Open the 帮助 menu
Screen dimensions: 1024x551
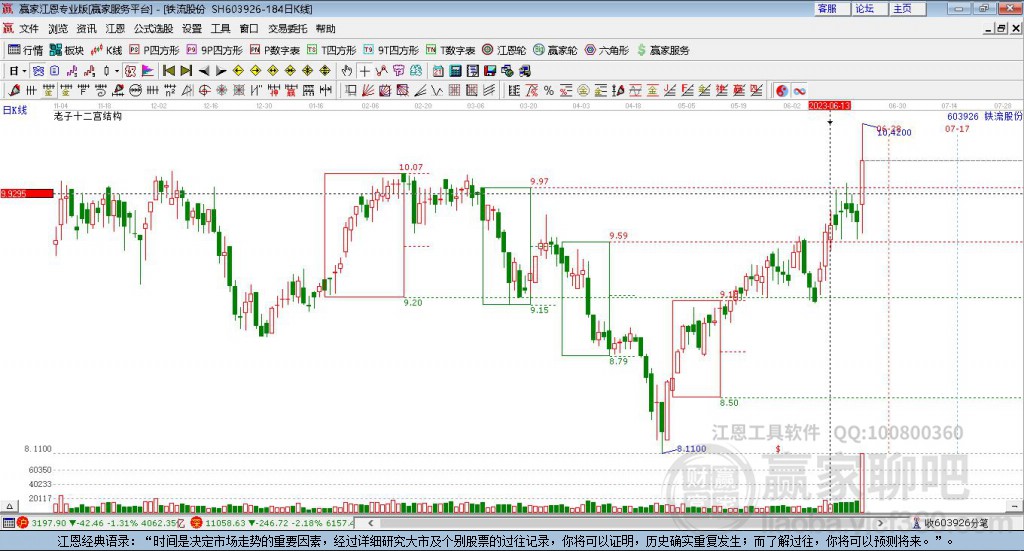(325, 29)
